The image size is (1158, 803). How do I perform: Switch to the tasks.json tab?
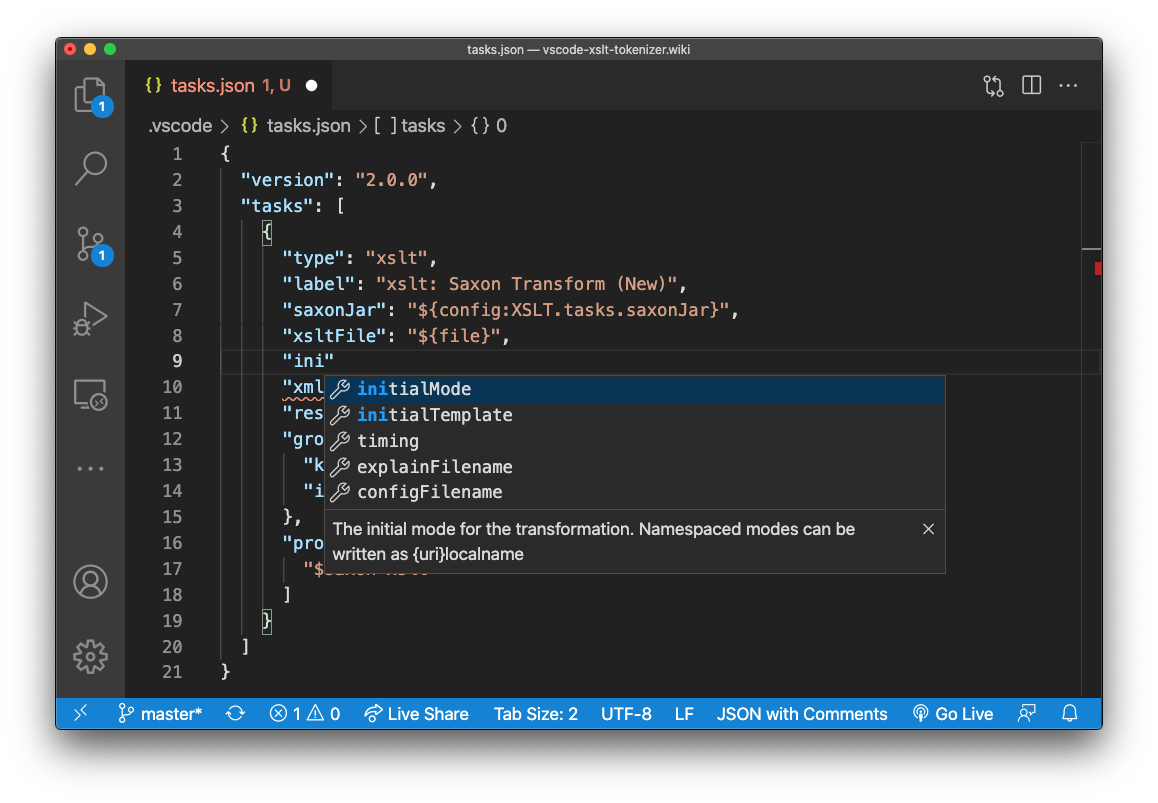213,85
